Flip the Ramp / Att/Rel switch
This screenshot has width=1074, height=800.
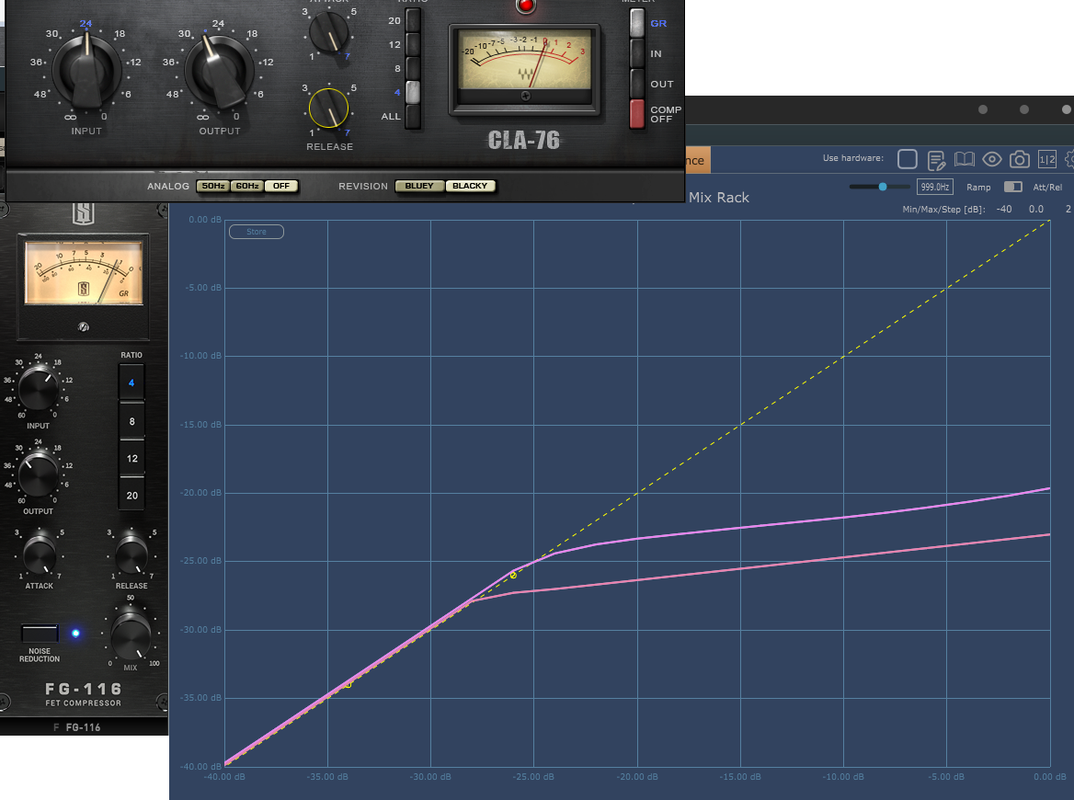tap(1012, 186)
